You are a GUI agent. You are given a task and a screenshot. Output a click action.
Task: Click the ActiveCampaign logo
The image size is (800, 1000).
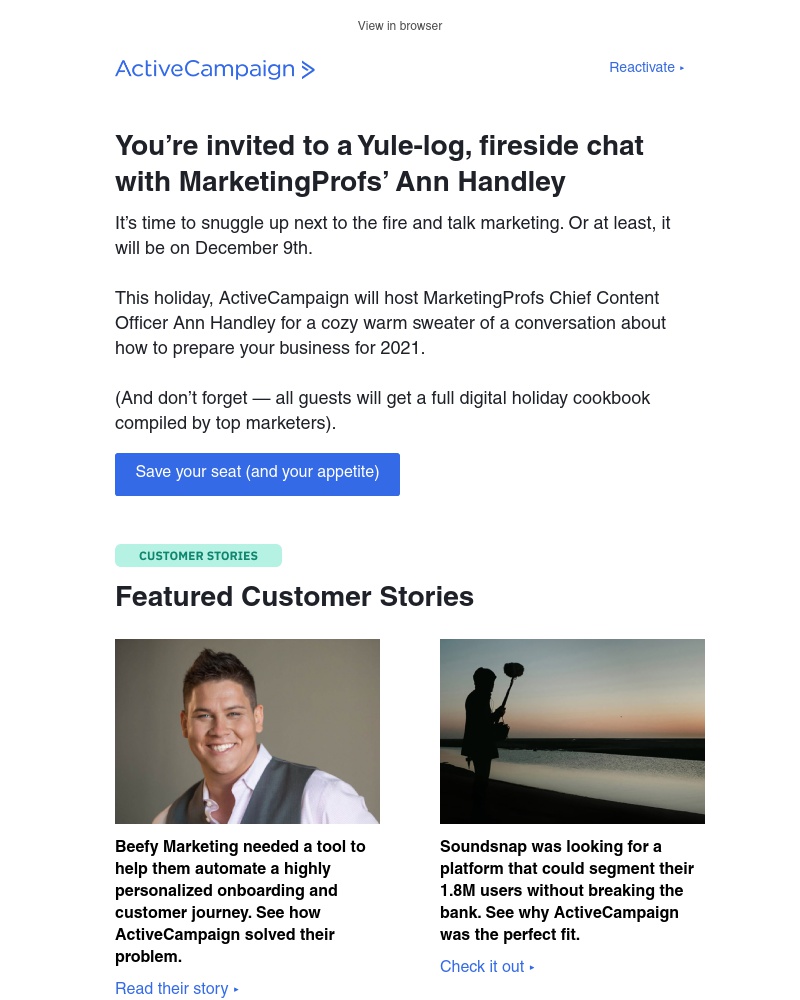[x=215, y=69]
